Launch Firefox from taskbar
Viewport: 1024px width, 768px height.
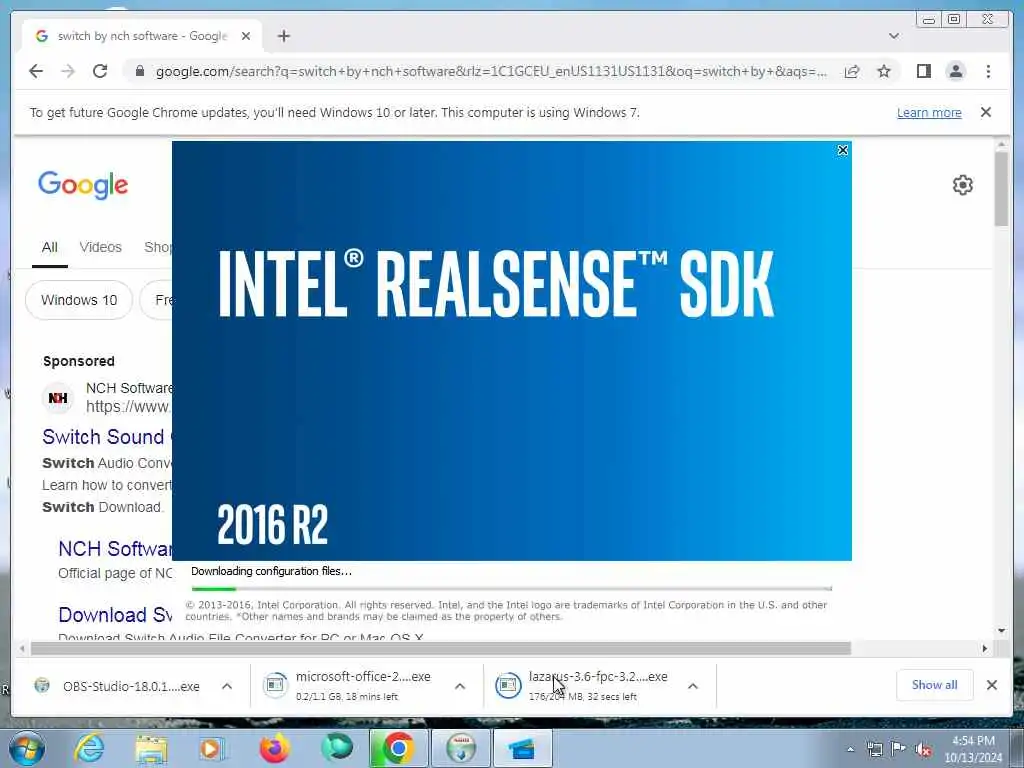(275, 748)
